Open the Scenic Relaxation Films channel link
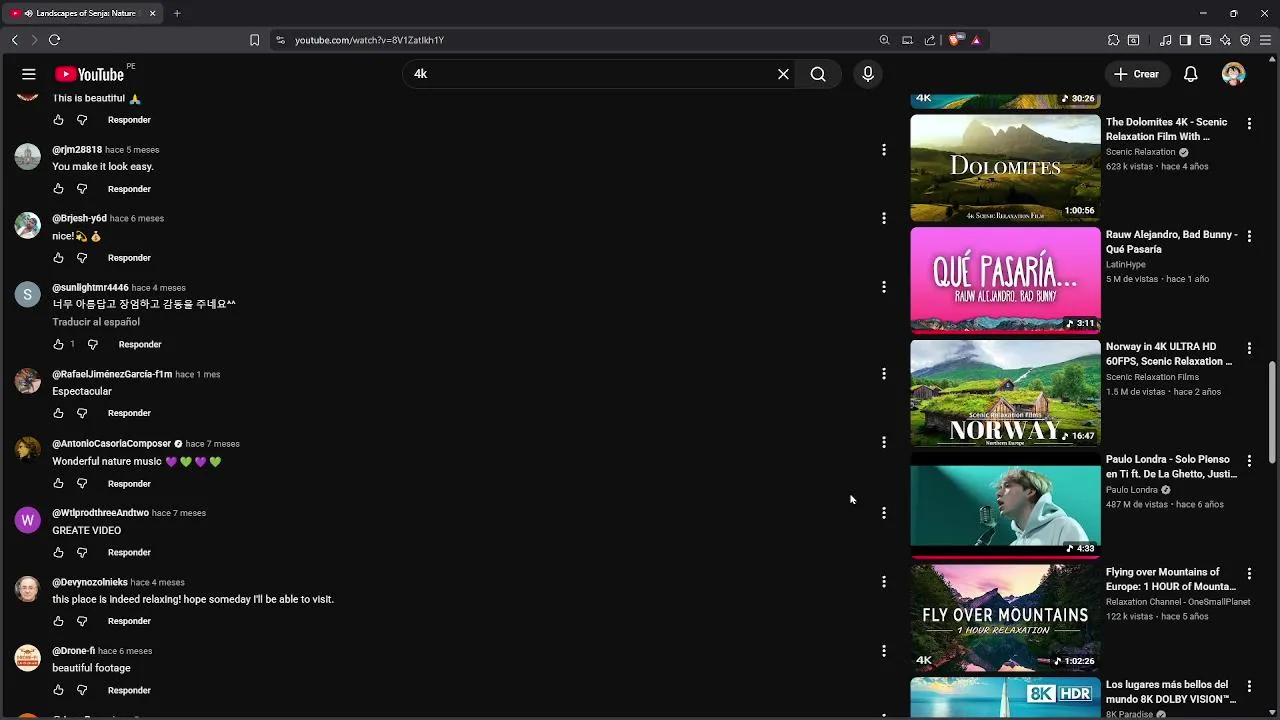This screenshot has width=1280, height=720. pos(1152,377)
